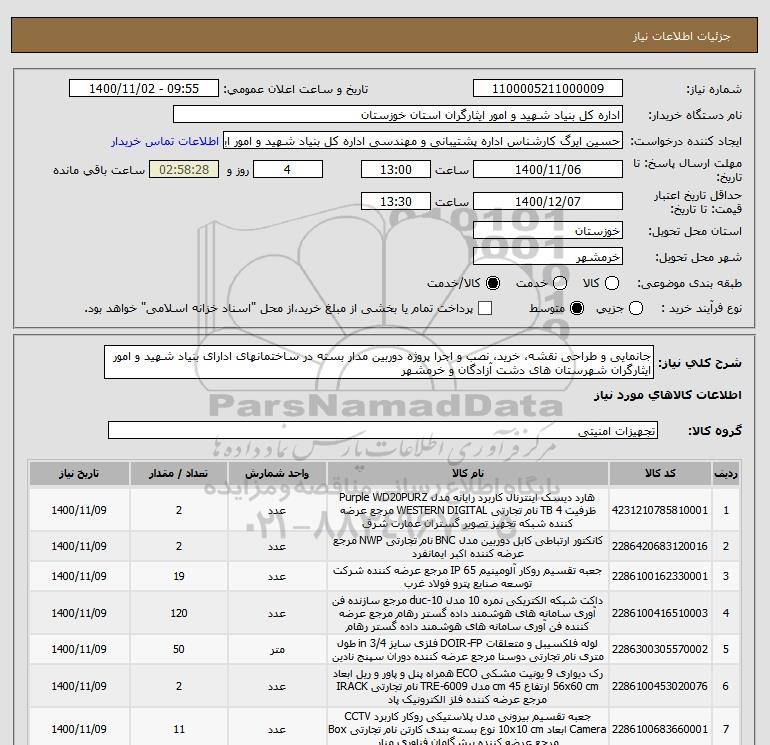Select the کالا radio button

tap(612, 283)
